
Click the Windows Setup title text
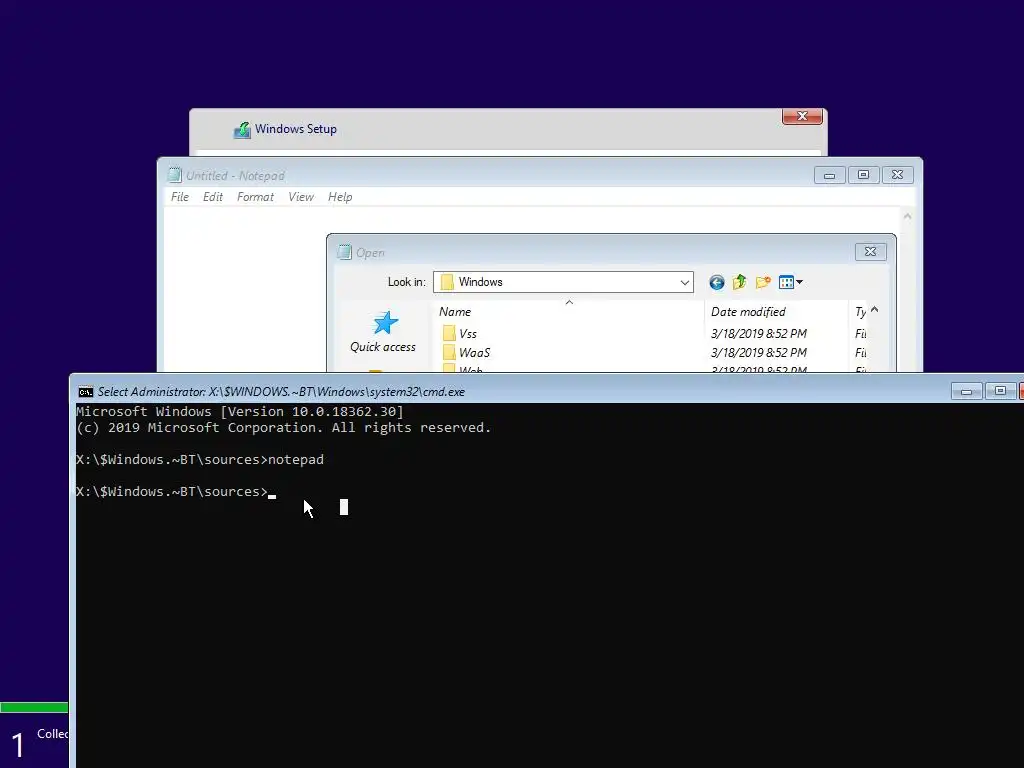pyautogui.click(x=296, y=129)
